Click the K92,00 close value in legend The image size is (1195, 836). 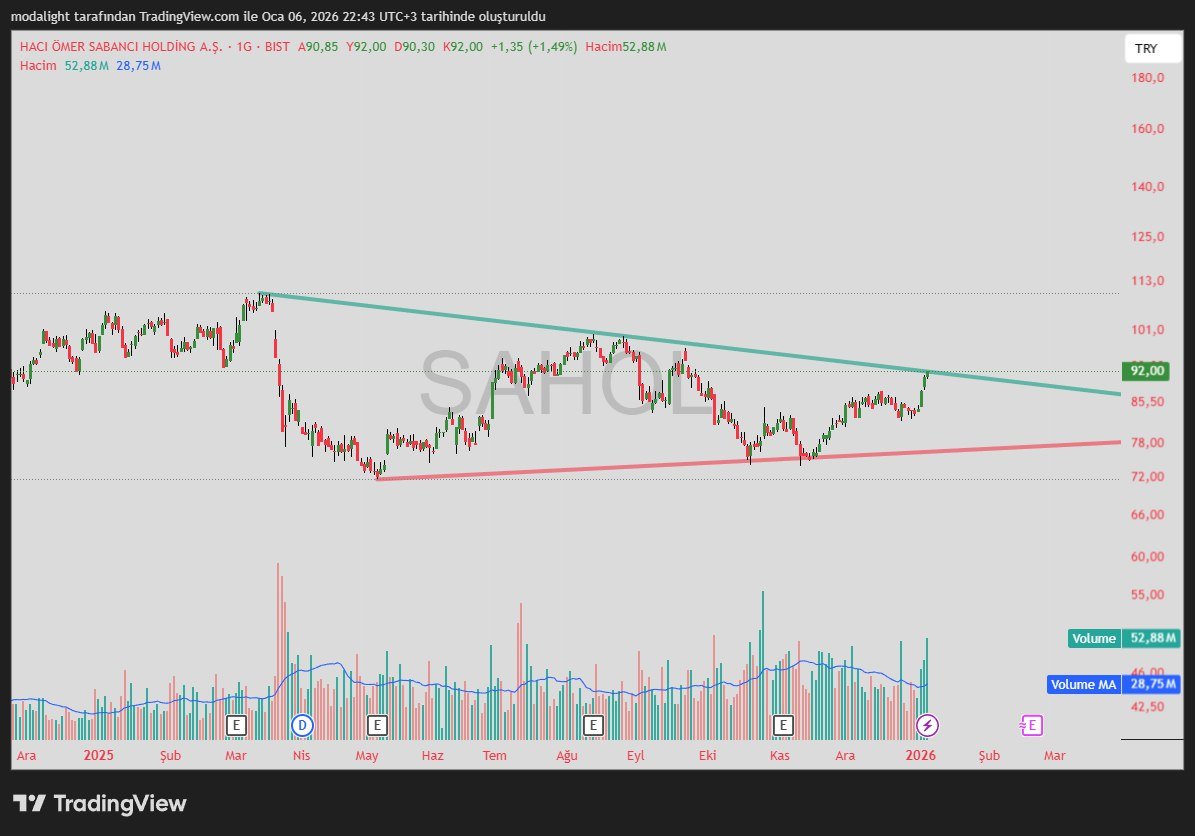tap(463, 46)
